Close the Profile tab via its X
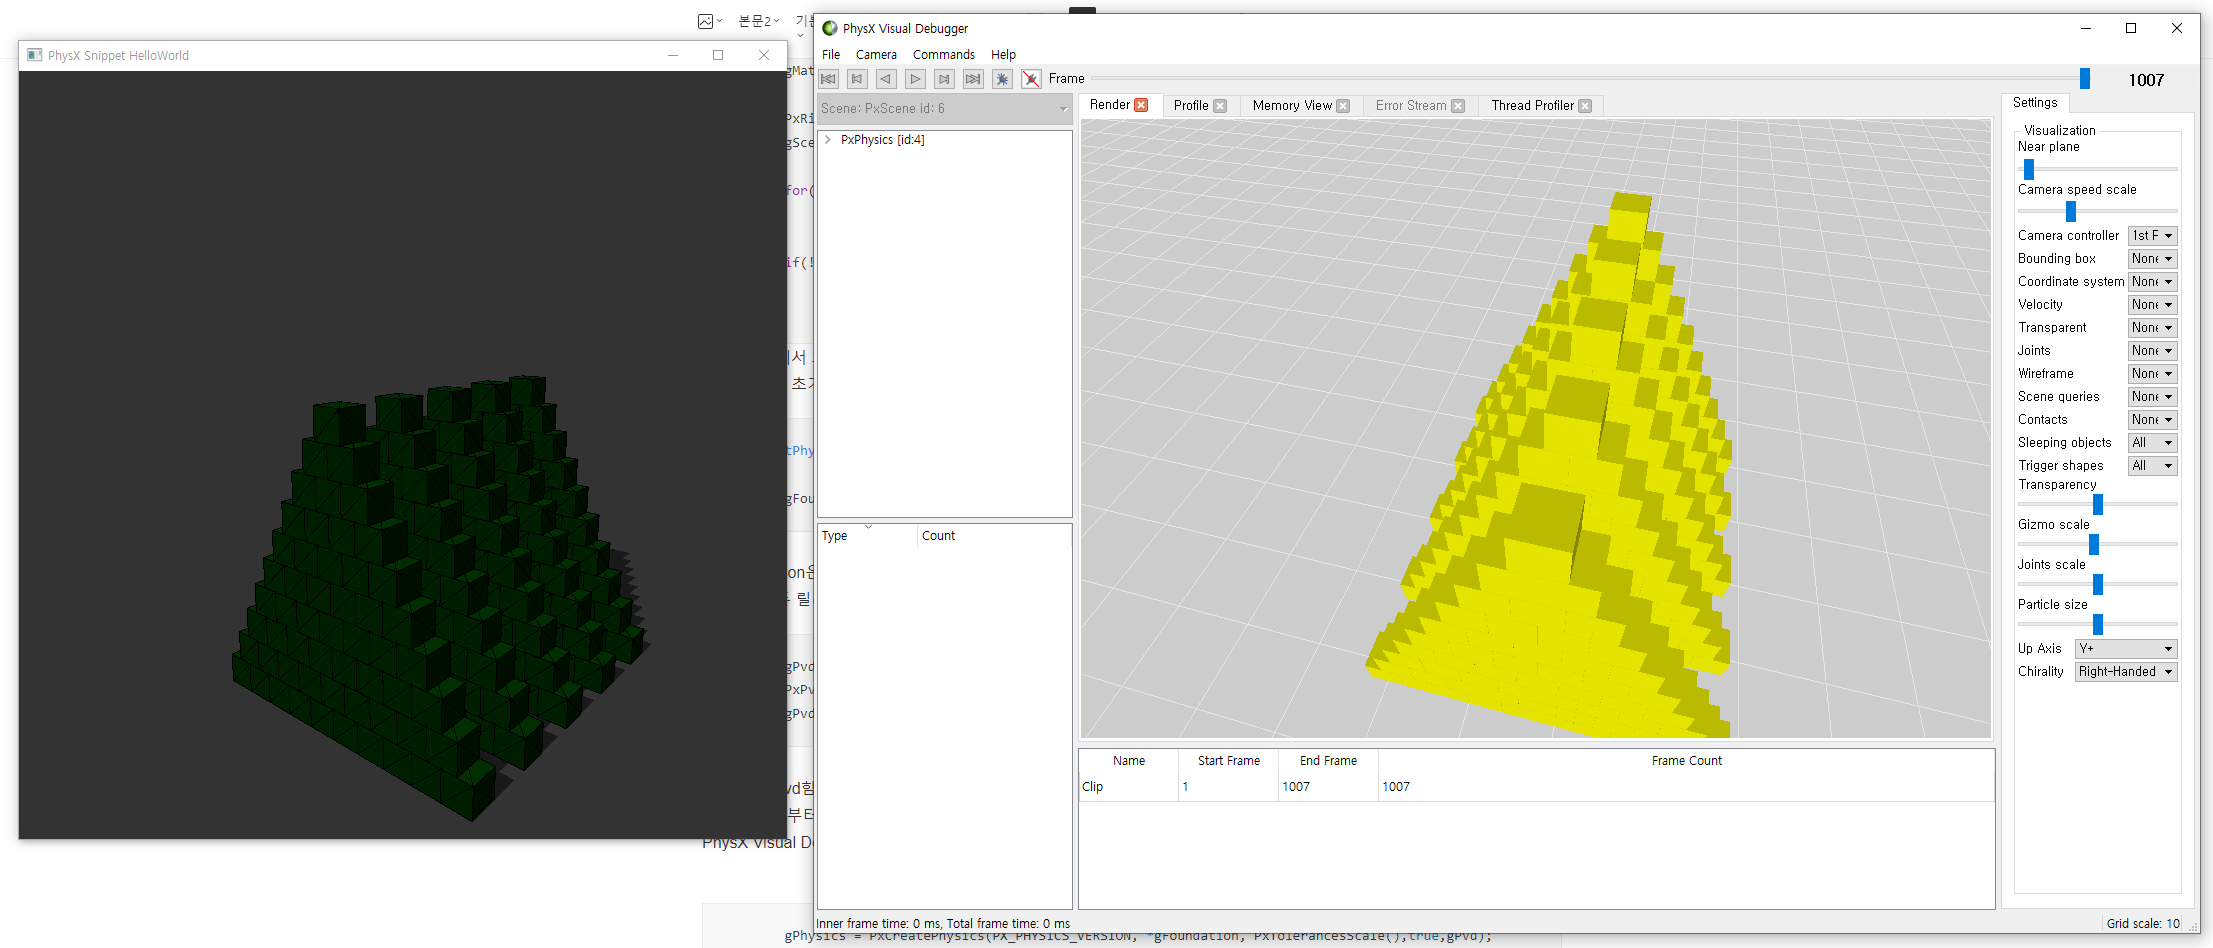This screenshot has height=948, width=2213. pos(1220,106)
